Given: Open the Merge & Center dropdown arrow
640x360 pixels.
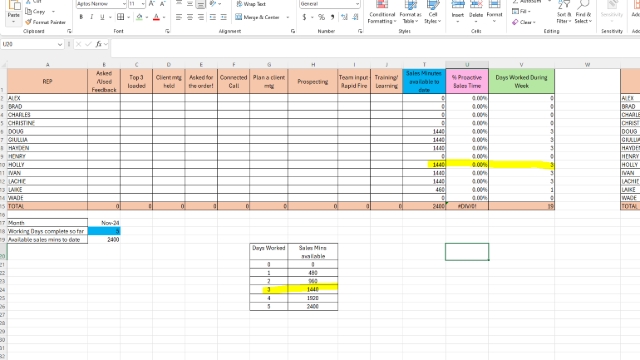Looking at the screenshot, I should 288,17.
